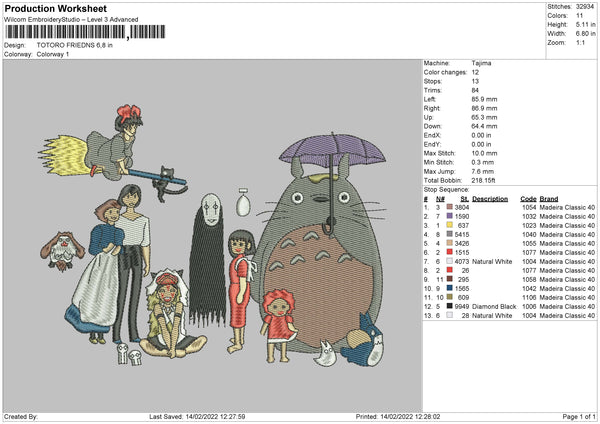Screen dimensions: 600x424
Task: Click the Stop Sequence heading
Action: pos(446,189)
